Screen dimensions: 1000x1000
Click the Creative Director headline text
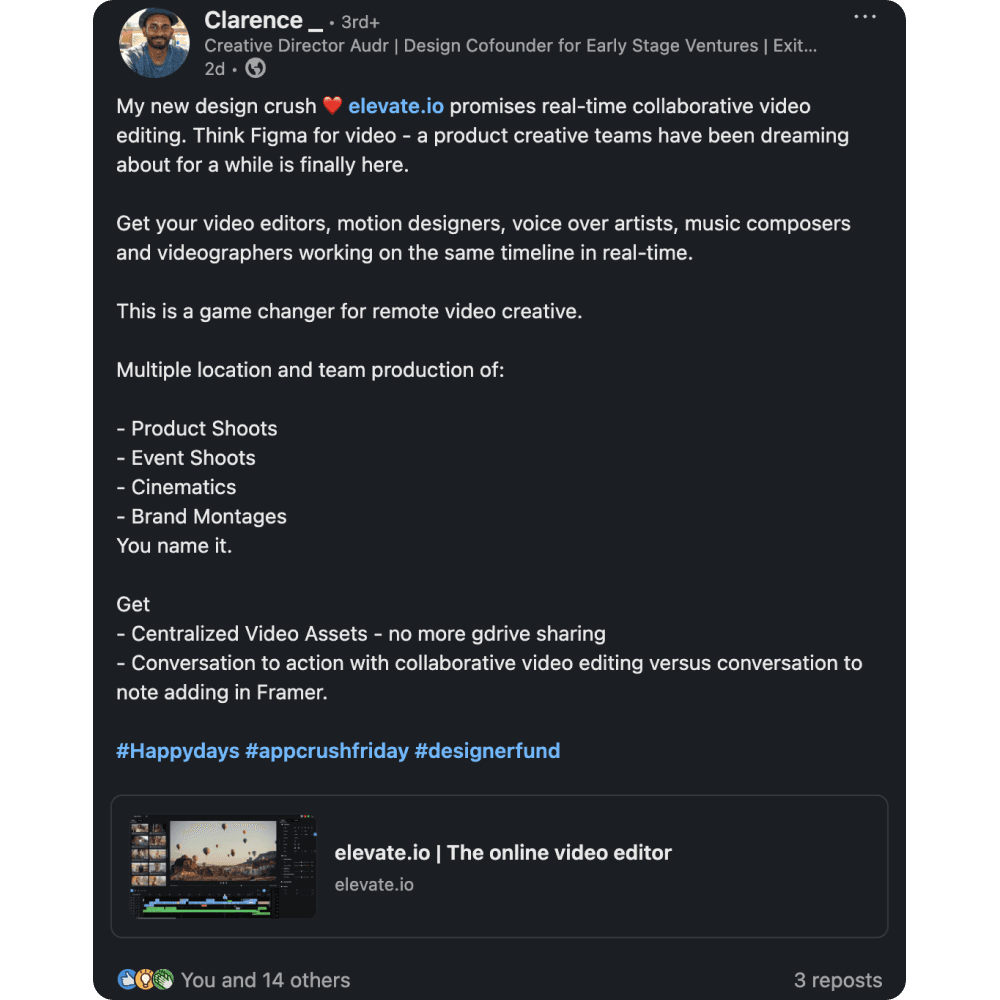(x=510, y=46)
